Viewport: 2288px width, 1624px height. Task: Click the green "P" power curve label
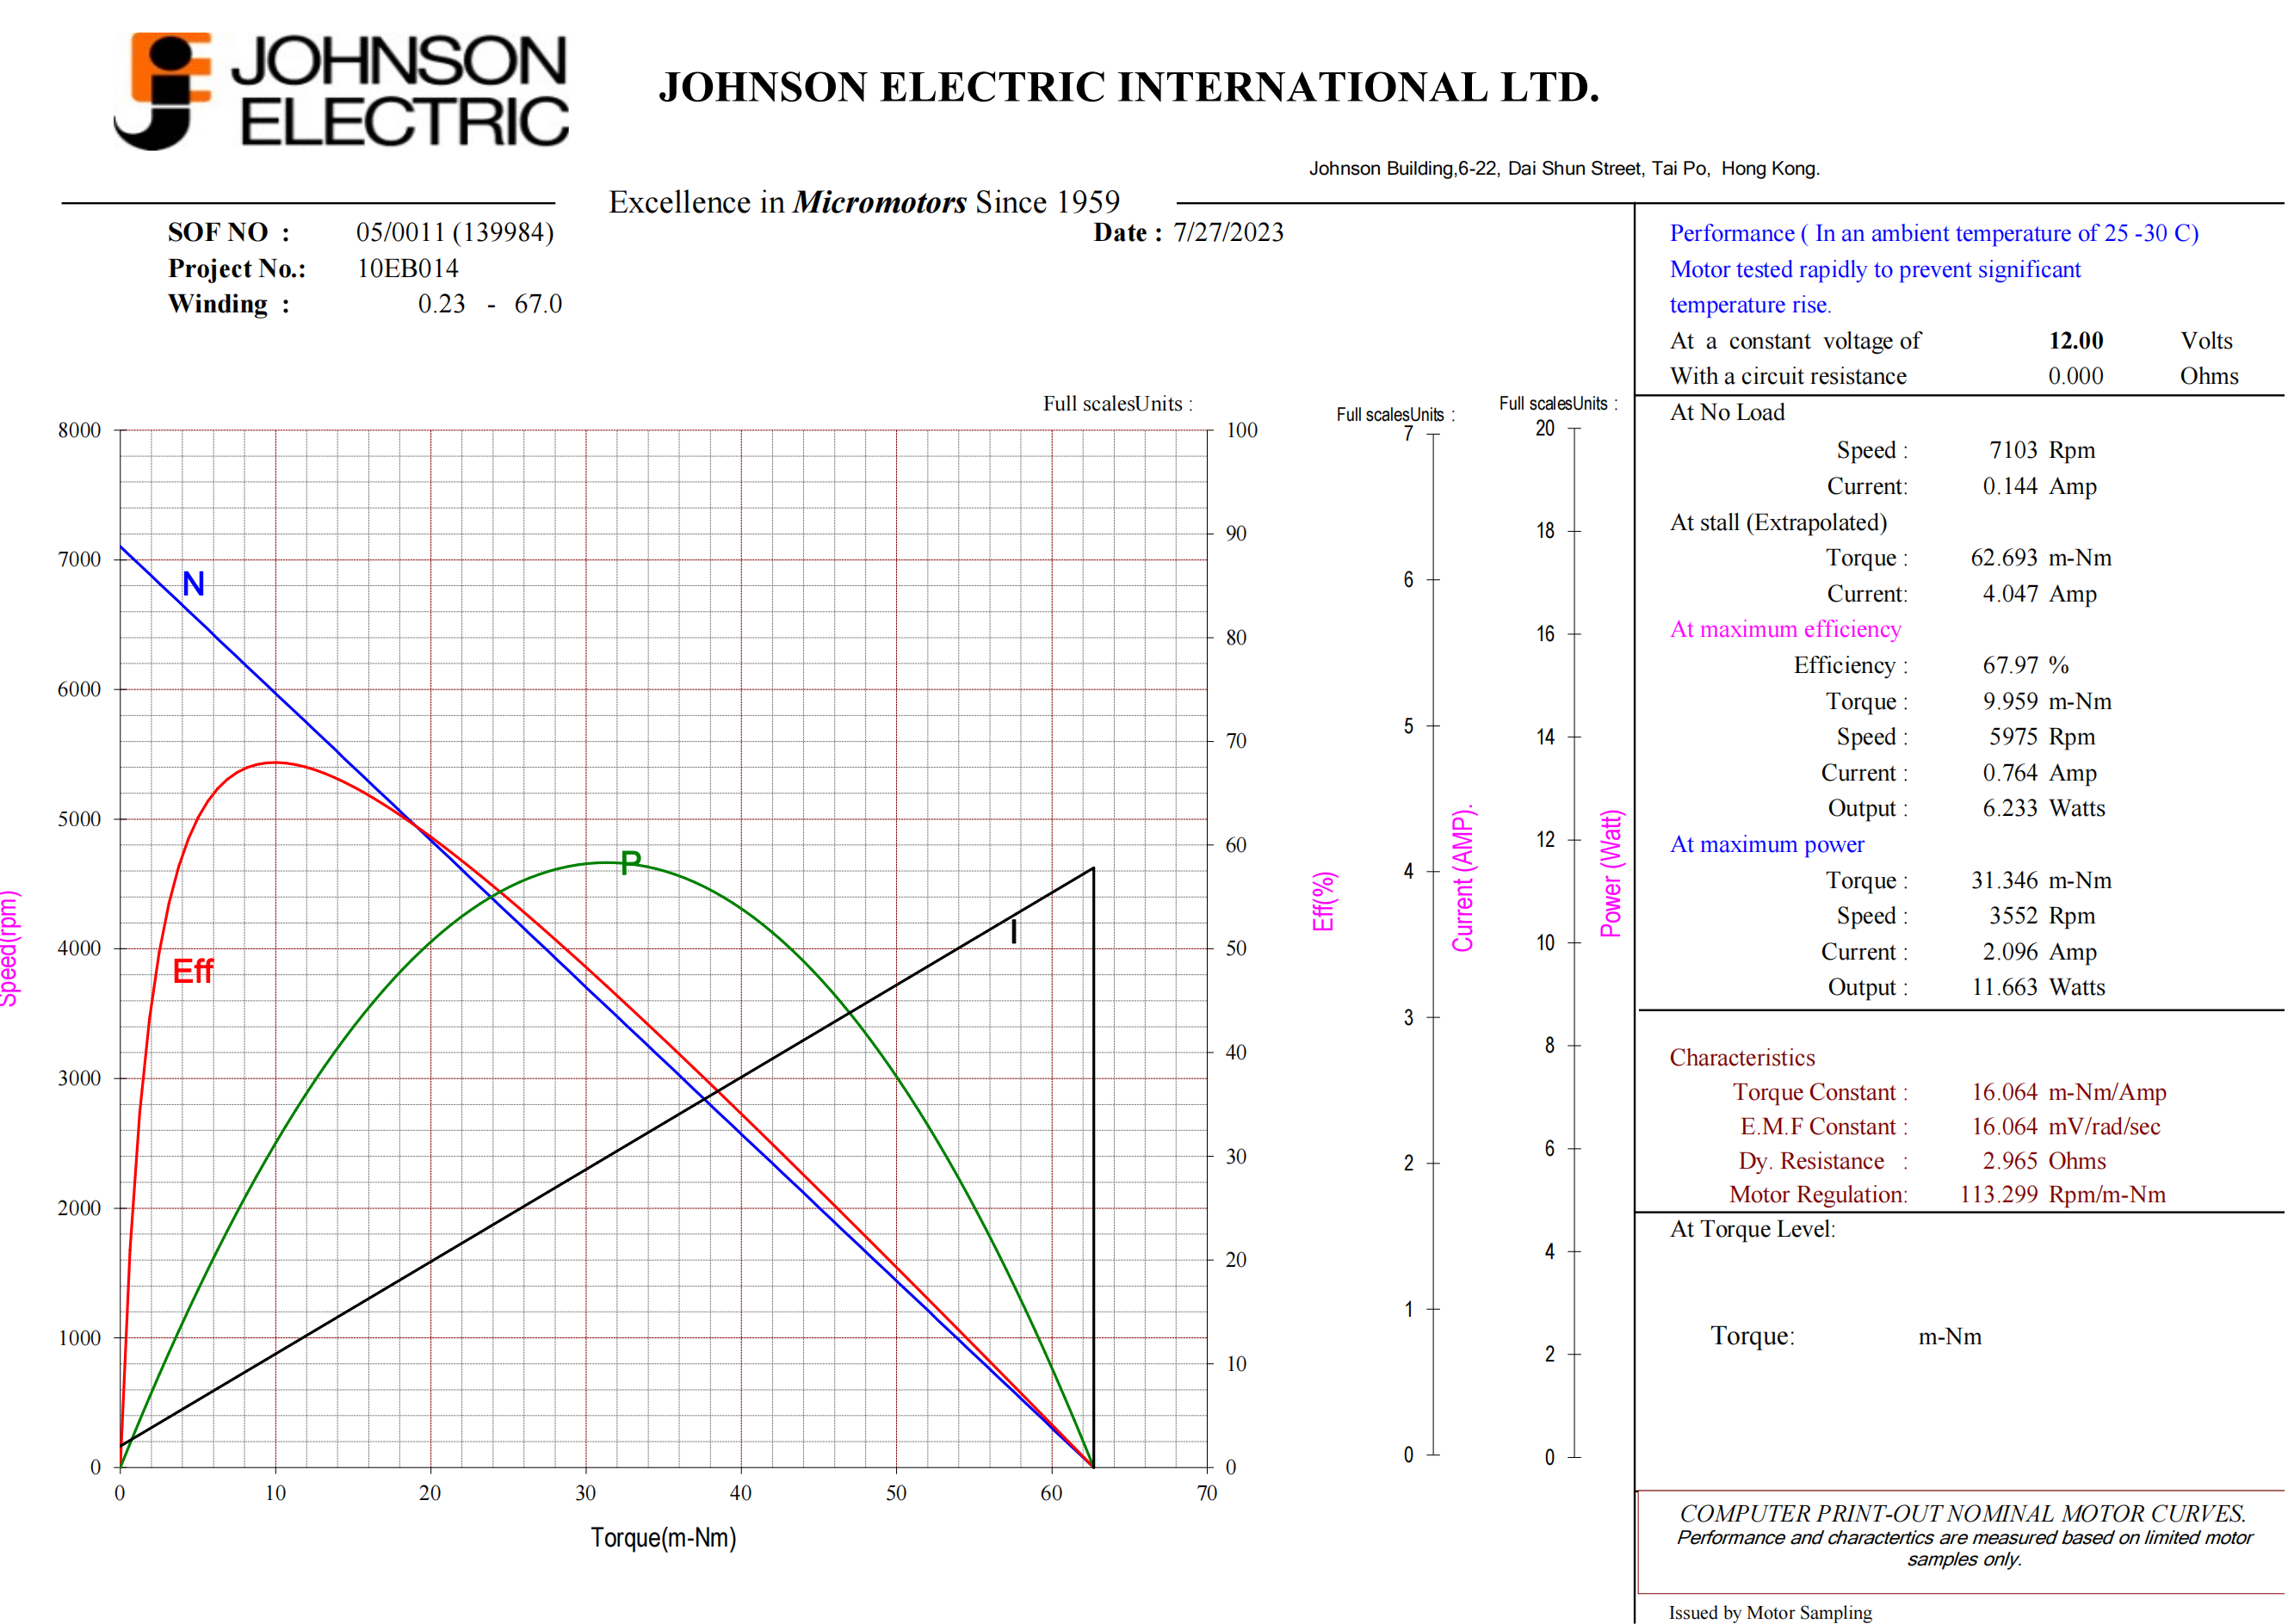[630, 863]
